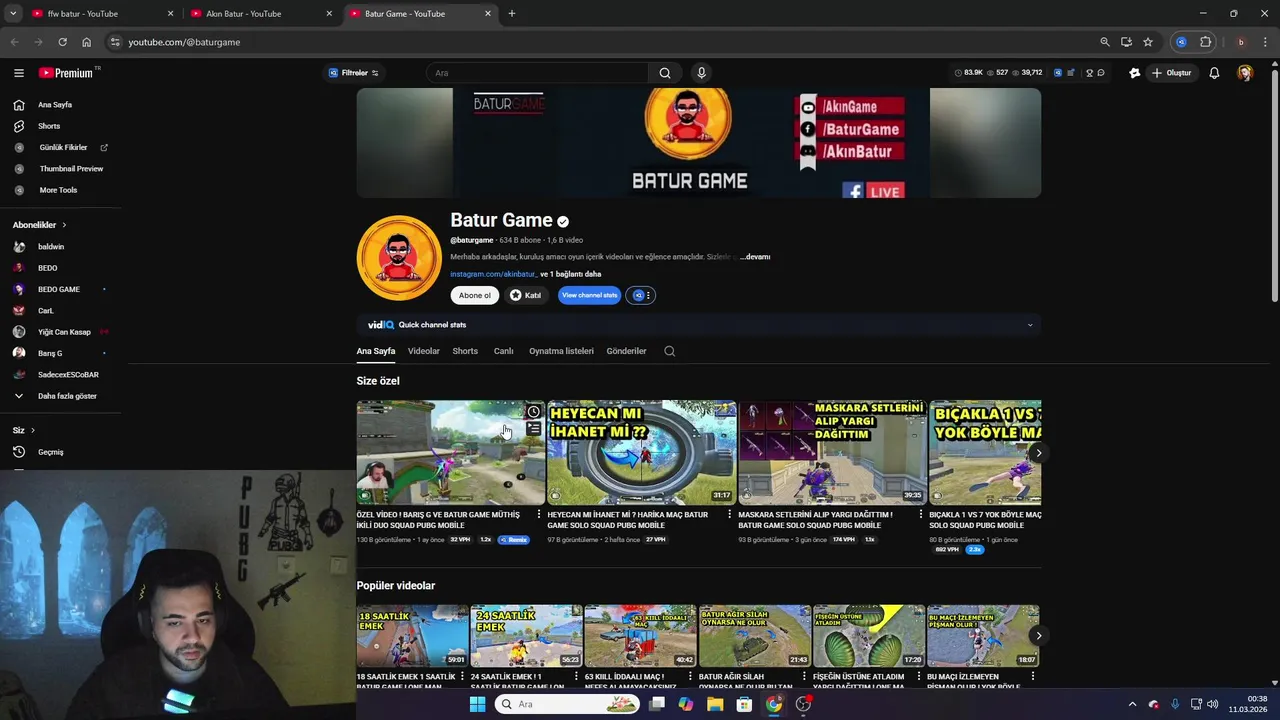This screenshot has height=720, width=1280.
Task: Open the instagram.com/akinbatur_ link
Action: pyautogui.click(x=494, y=274)
